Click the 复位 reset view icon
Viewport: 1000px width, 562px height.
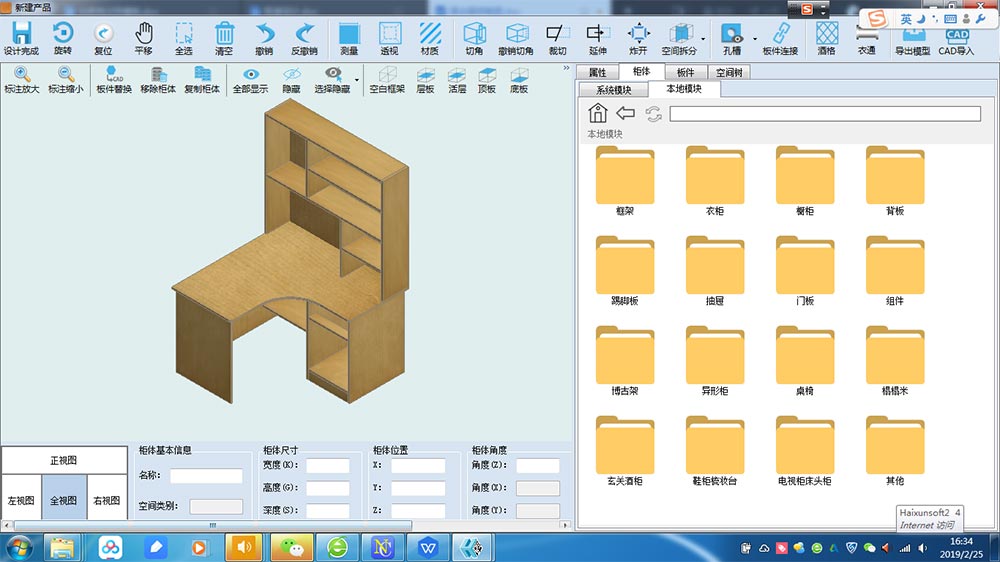103,33
